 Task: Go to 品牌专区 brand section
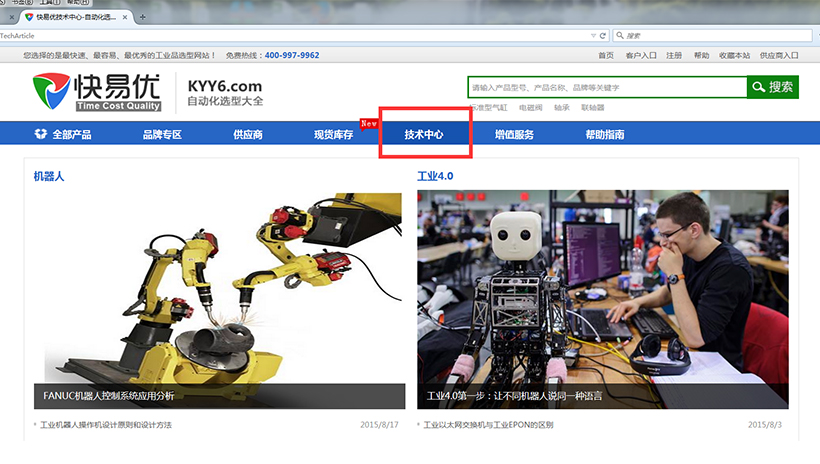(162, 134)
